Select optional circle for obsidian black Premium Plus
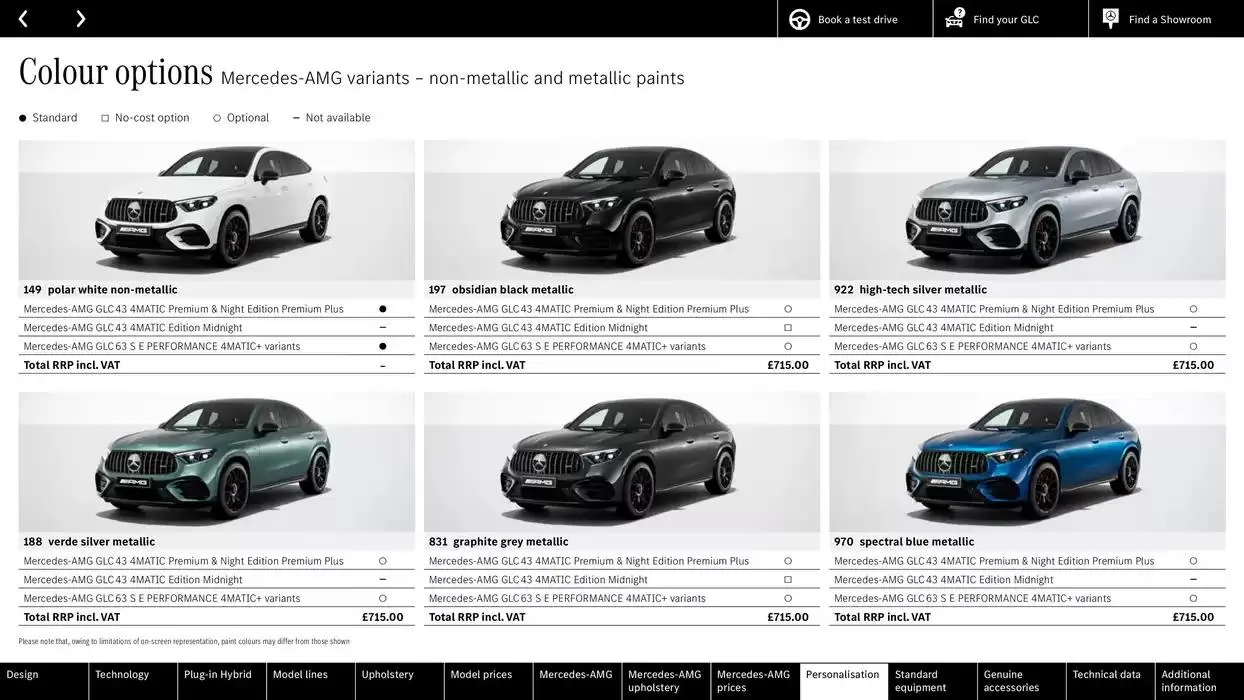 (787, 308)
